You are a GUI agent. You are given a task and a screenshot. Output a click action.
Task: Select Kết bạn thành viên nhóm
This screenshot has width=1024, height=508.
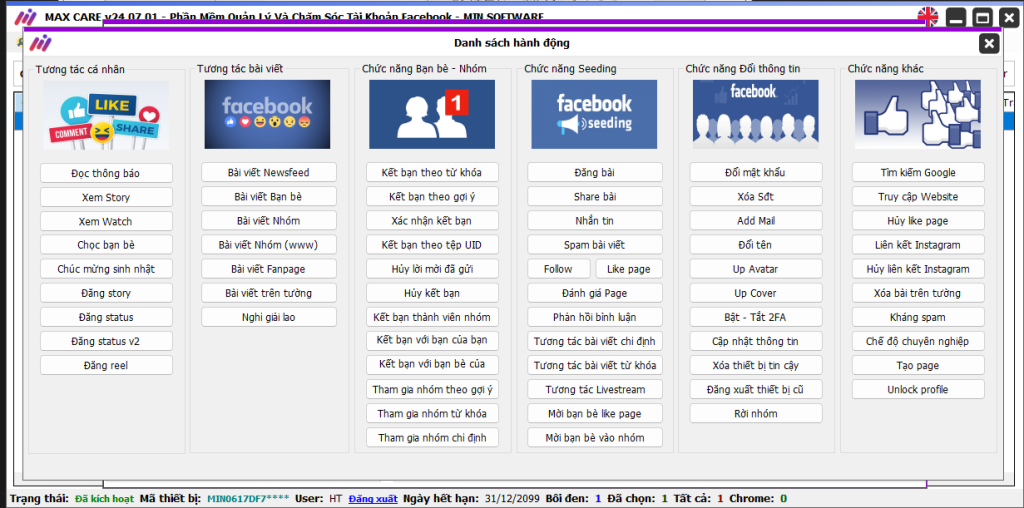(432, 317)
